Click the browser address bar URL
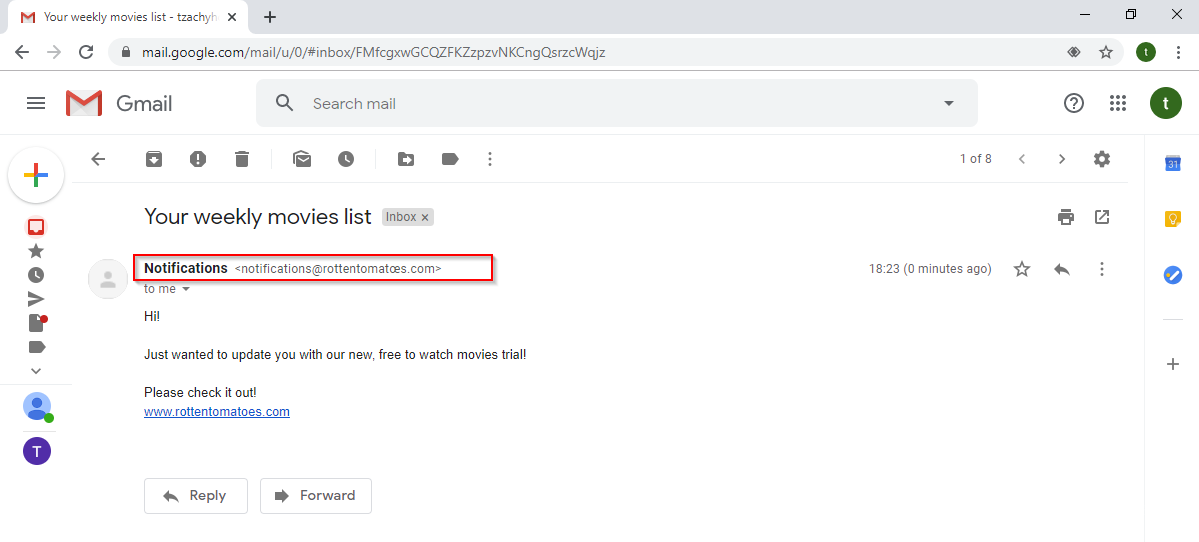Screen dimensions: 1199x542 click(x=374, y=53)
